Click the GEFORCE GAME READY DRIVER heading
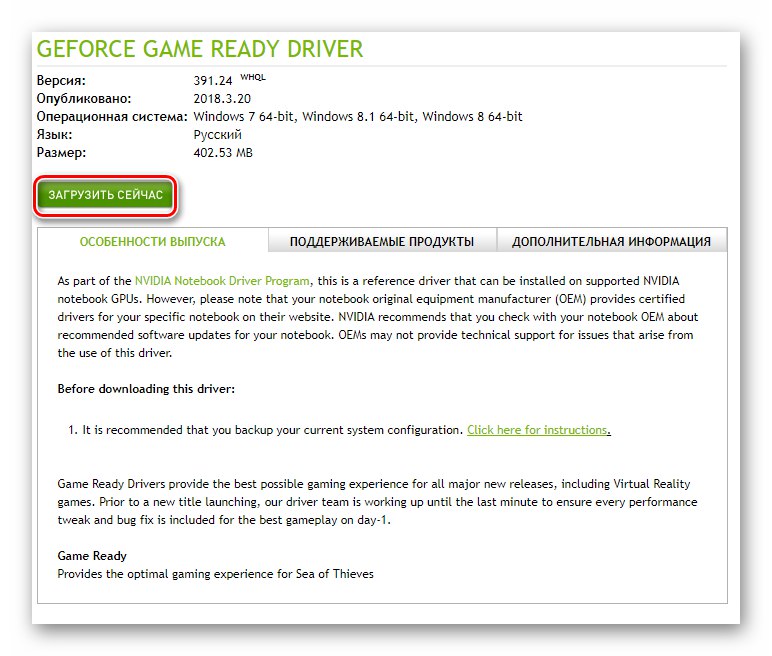 coord(200,49)
